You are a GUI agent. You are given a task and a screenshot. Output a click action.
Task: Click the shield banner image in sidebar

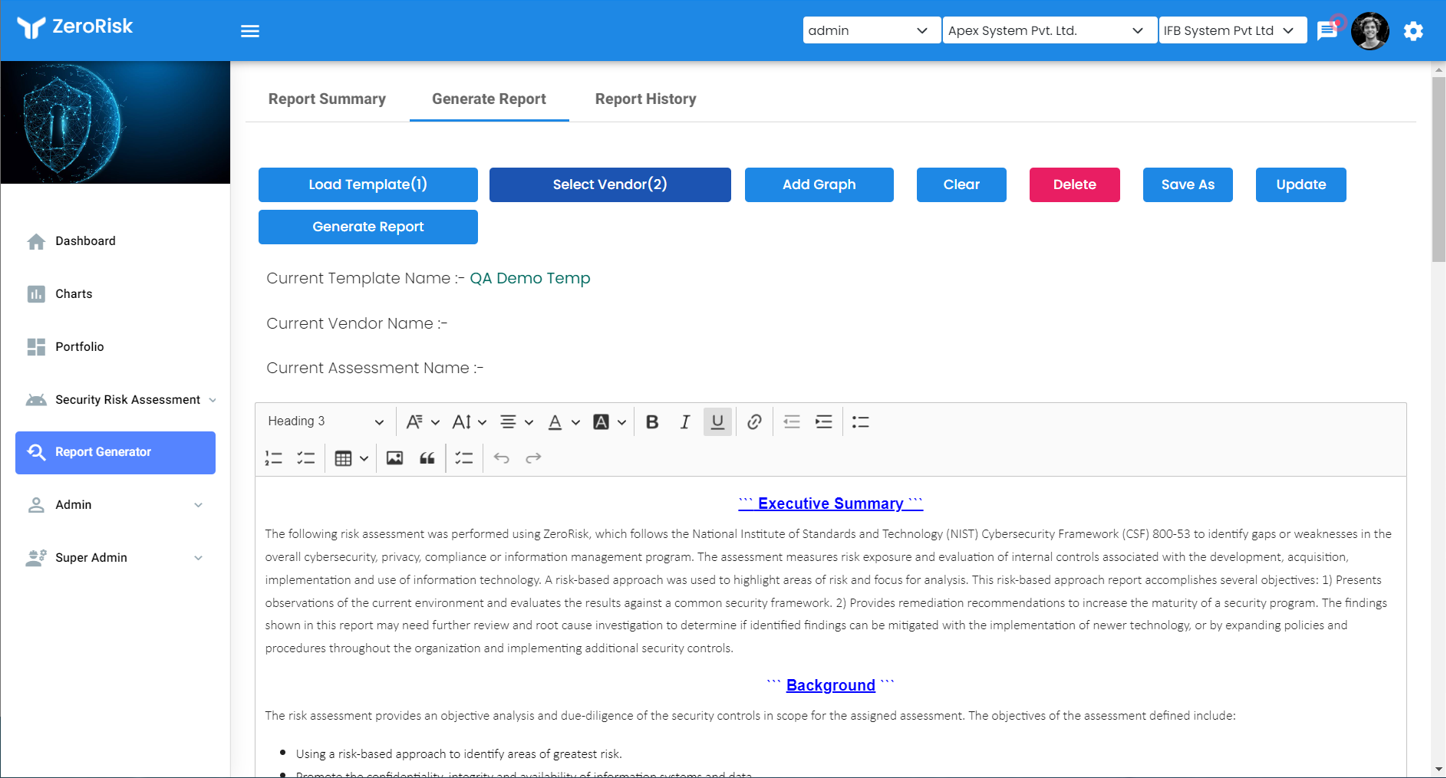coord(115,122)
